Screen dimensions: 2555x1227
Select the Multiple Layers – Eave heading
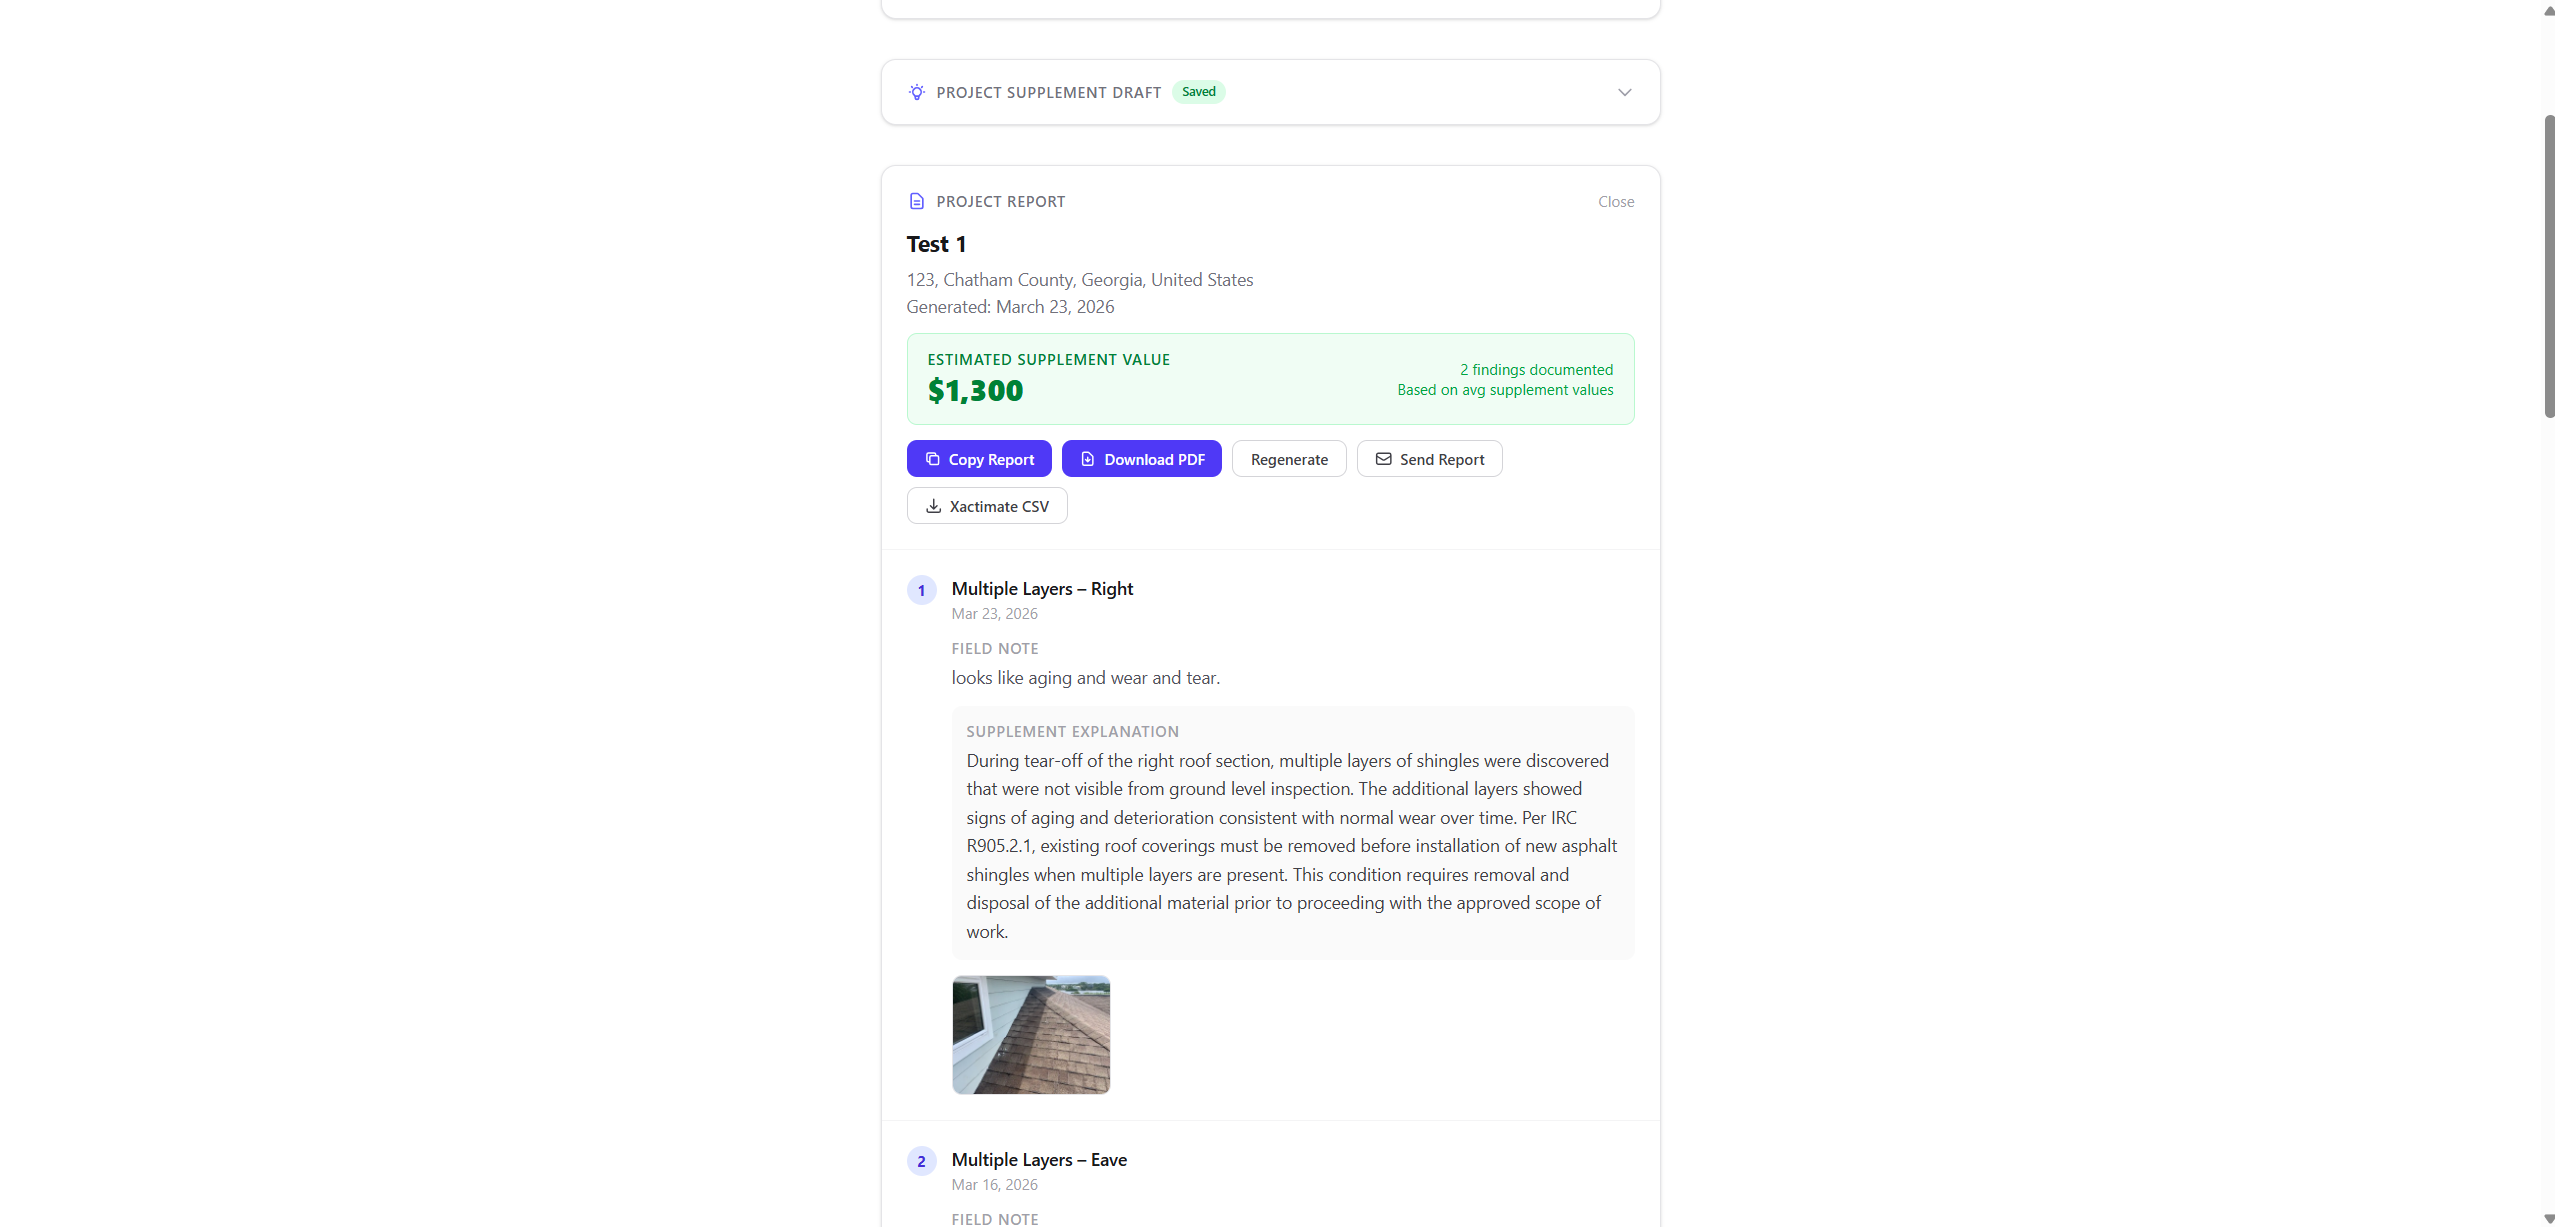tap(1039, 1160)
